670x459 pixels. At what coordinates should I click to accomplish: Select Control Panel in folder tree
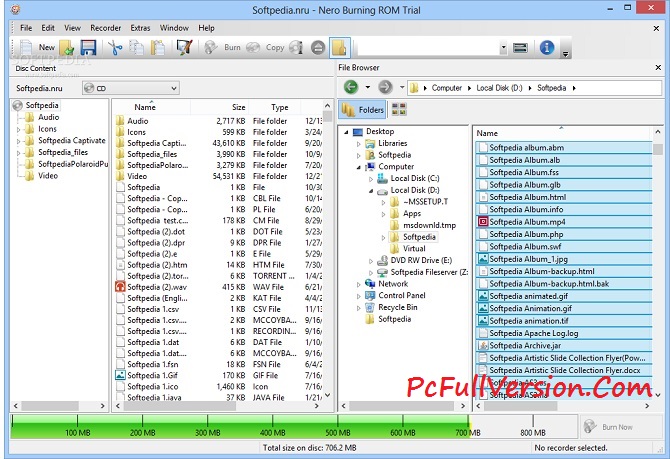click(x=402, y=295)
